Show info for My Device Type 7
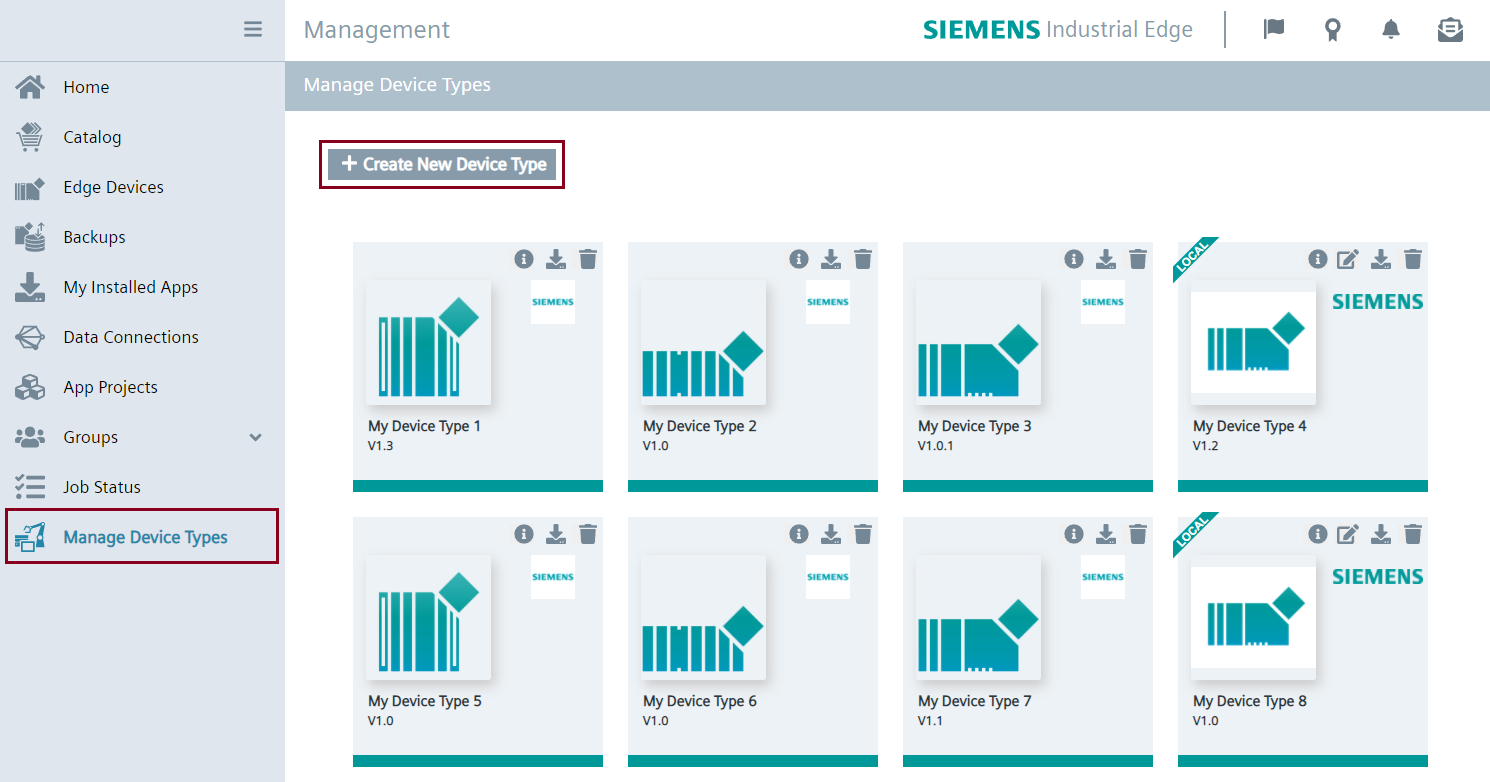The width and height of the screenshot is (1490, 782). click(1074, 534)
